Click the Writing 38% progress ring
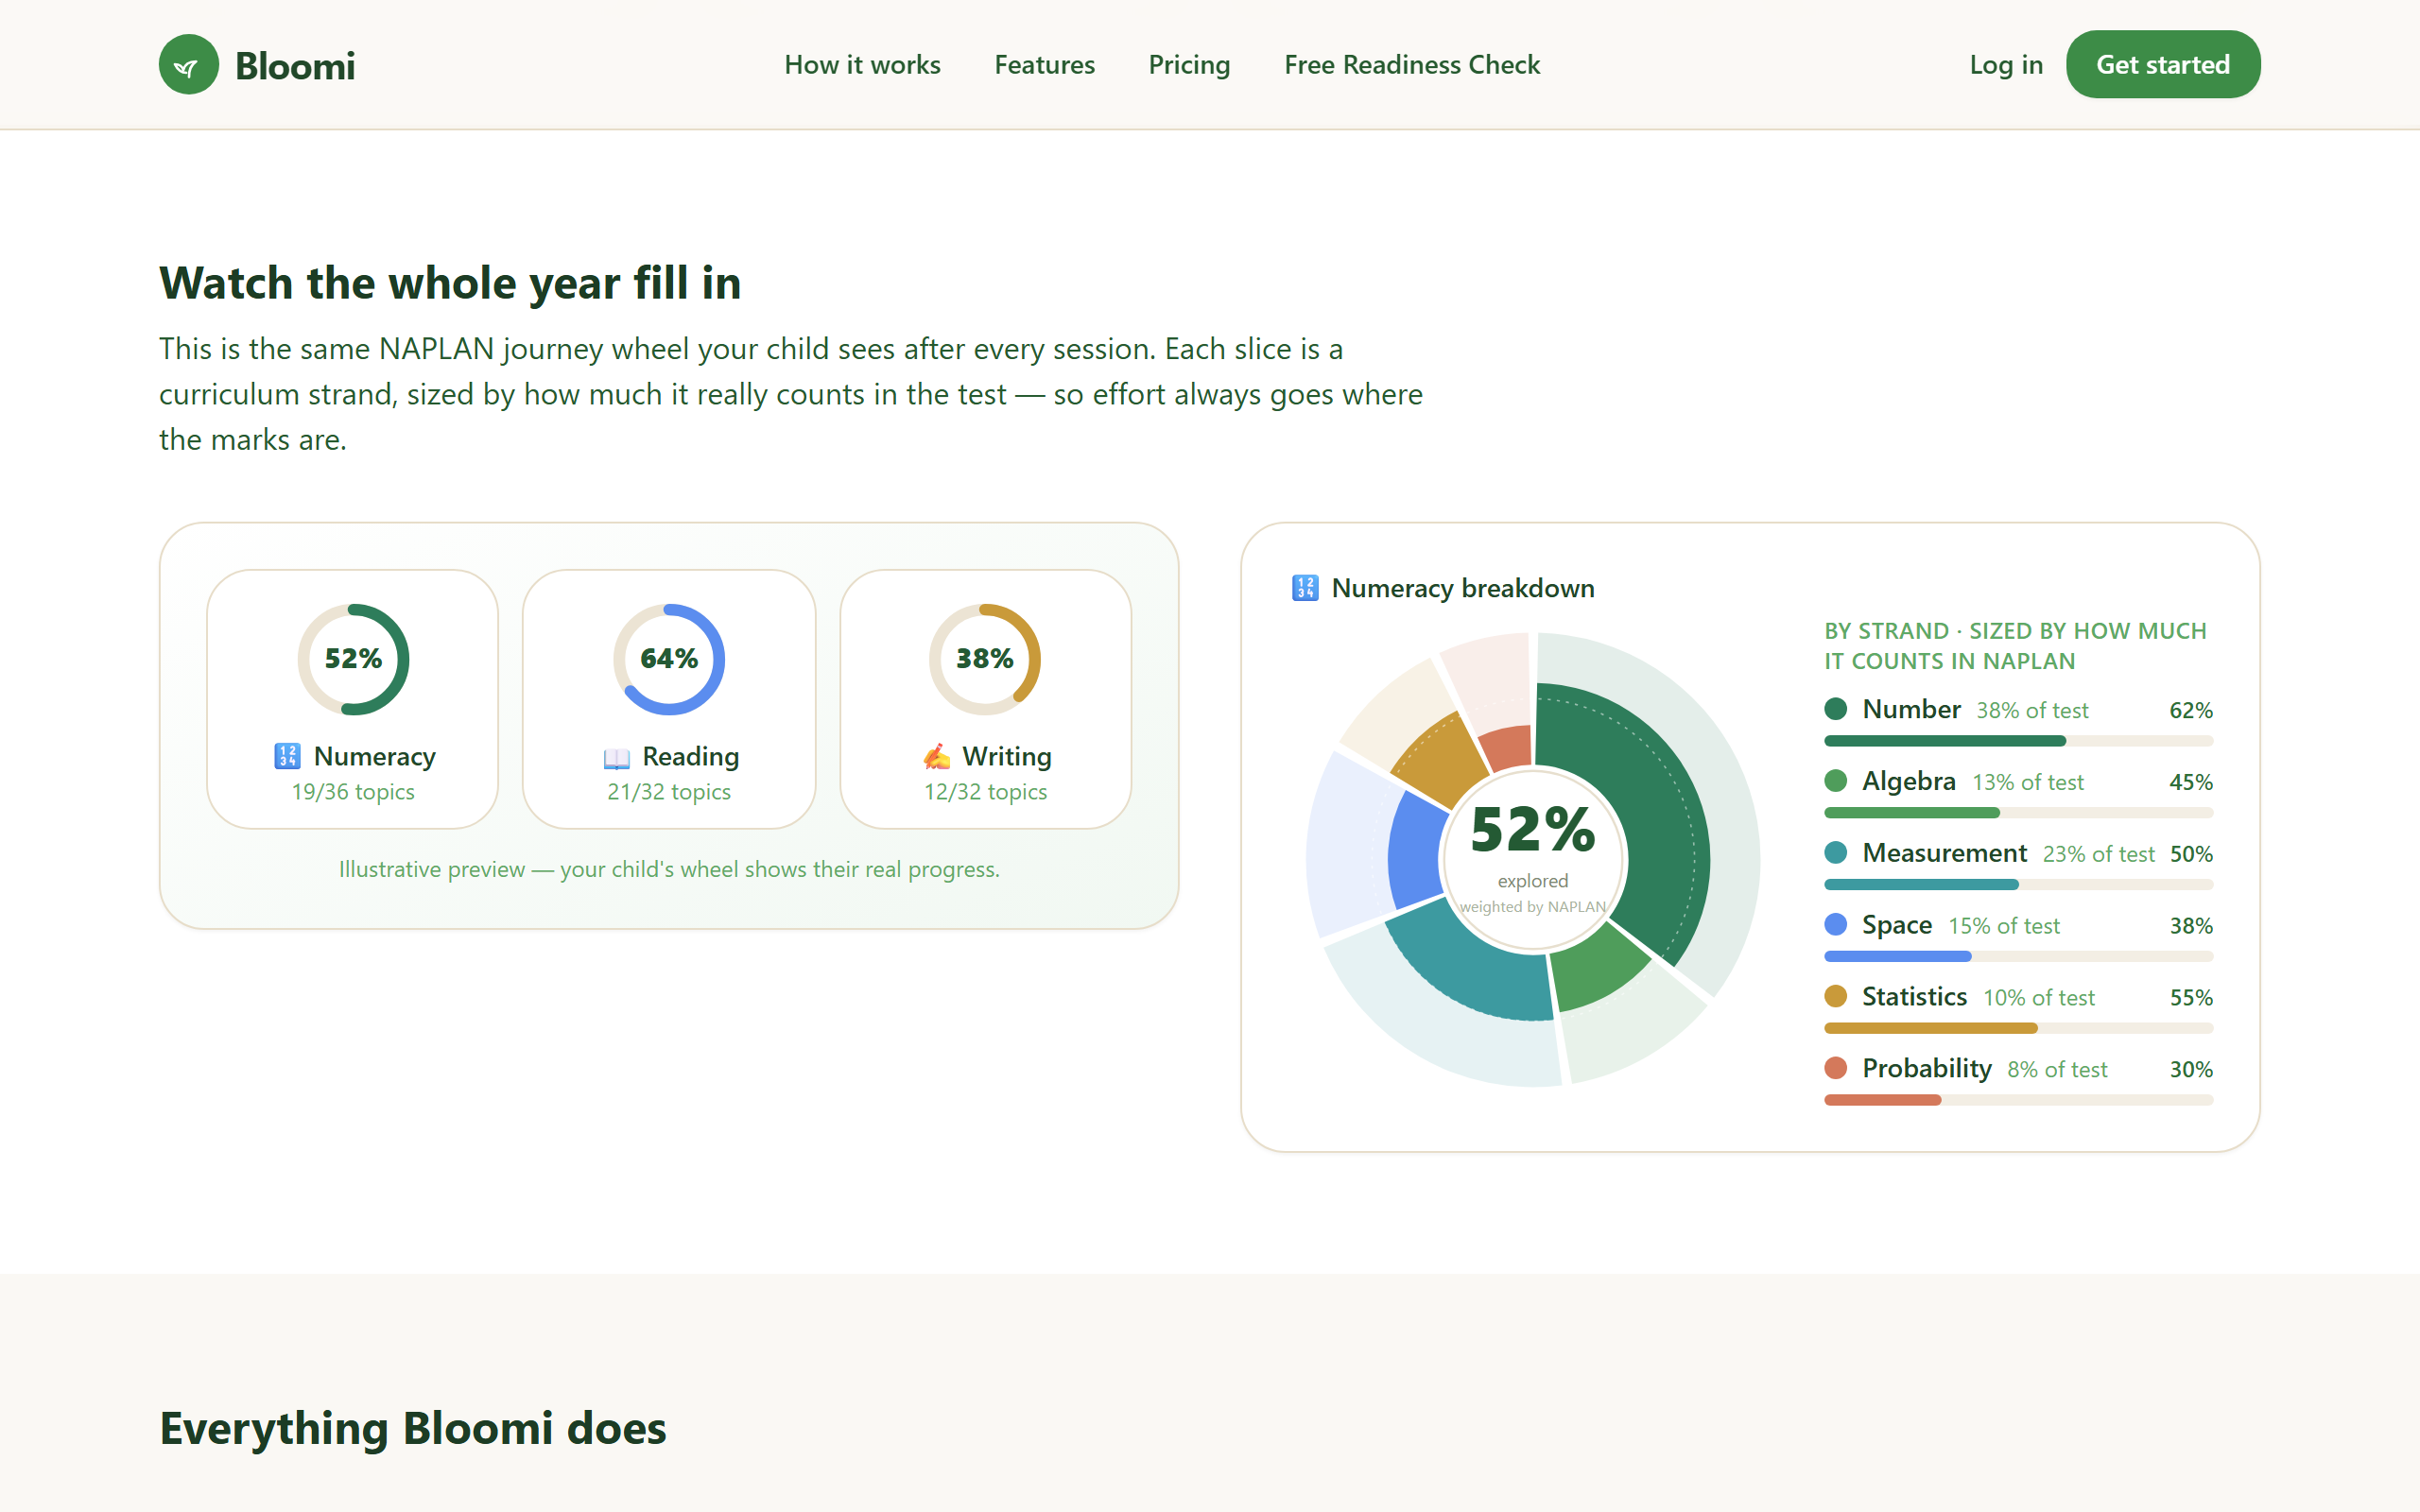Screen dimensions: 2420x1512 tap(985, 659)
